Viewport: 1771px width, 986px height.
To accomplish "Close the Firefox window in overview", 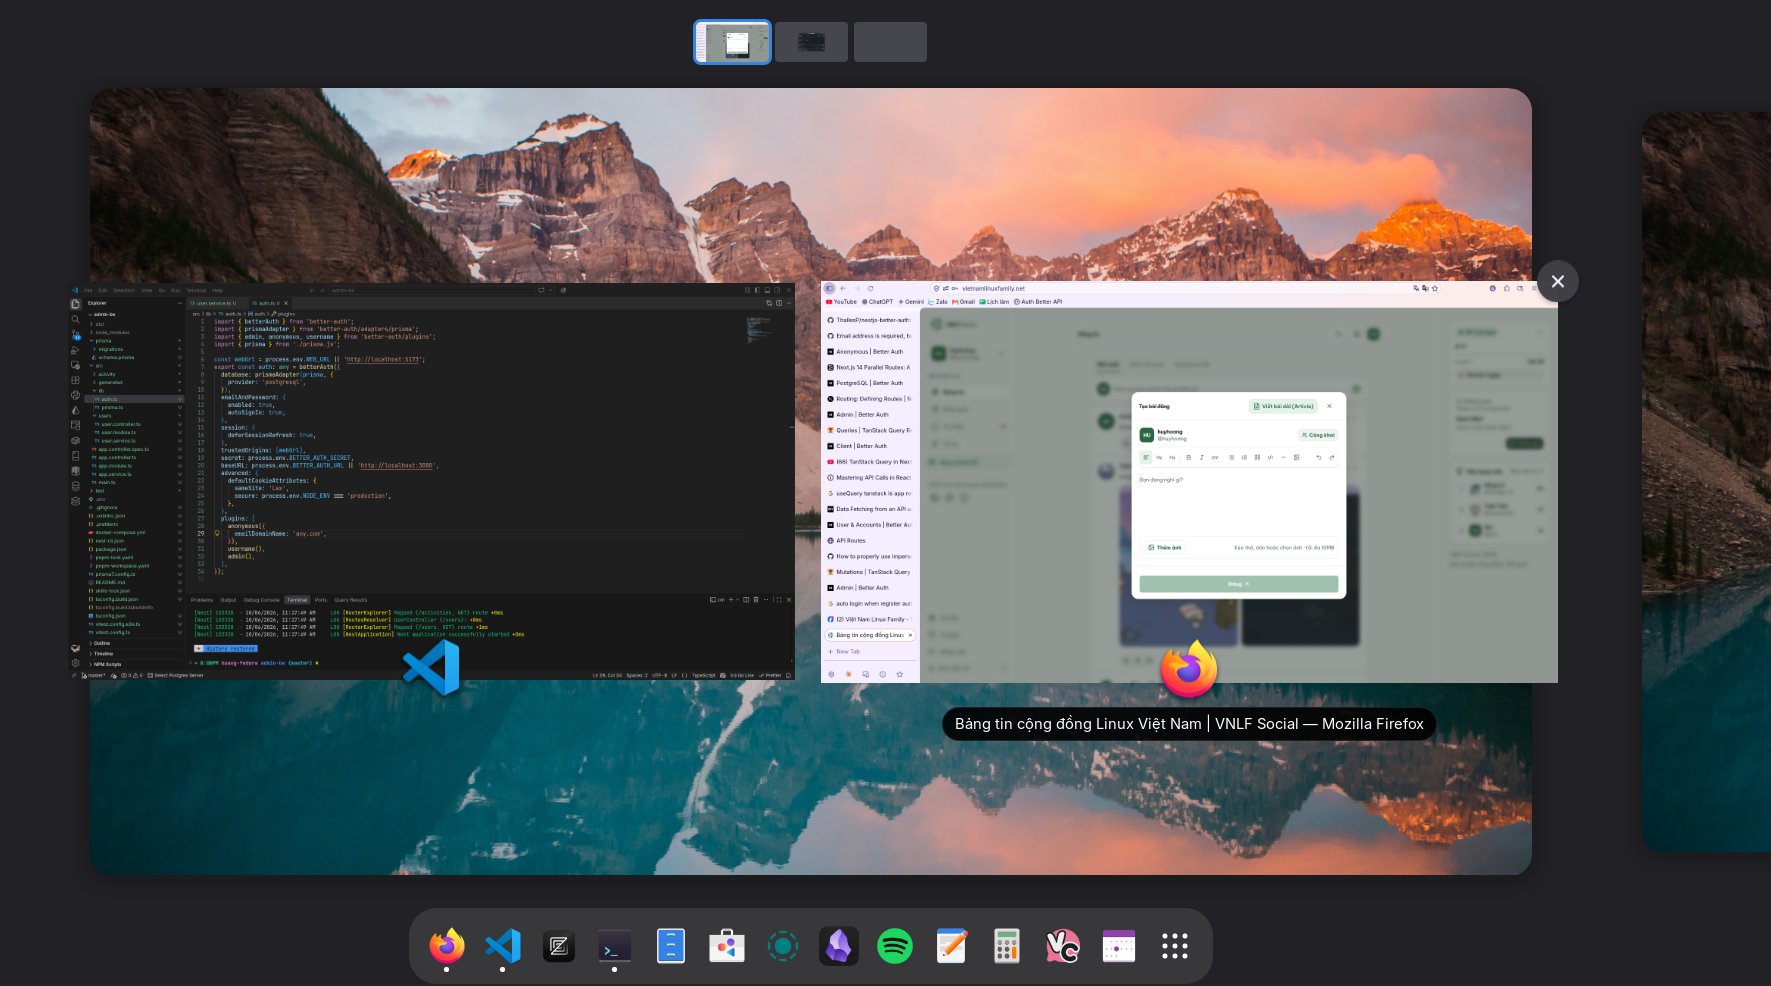I will (1558, 281).
